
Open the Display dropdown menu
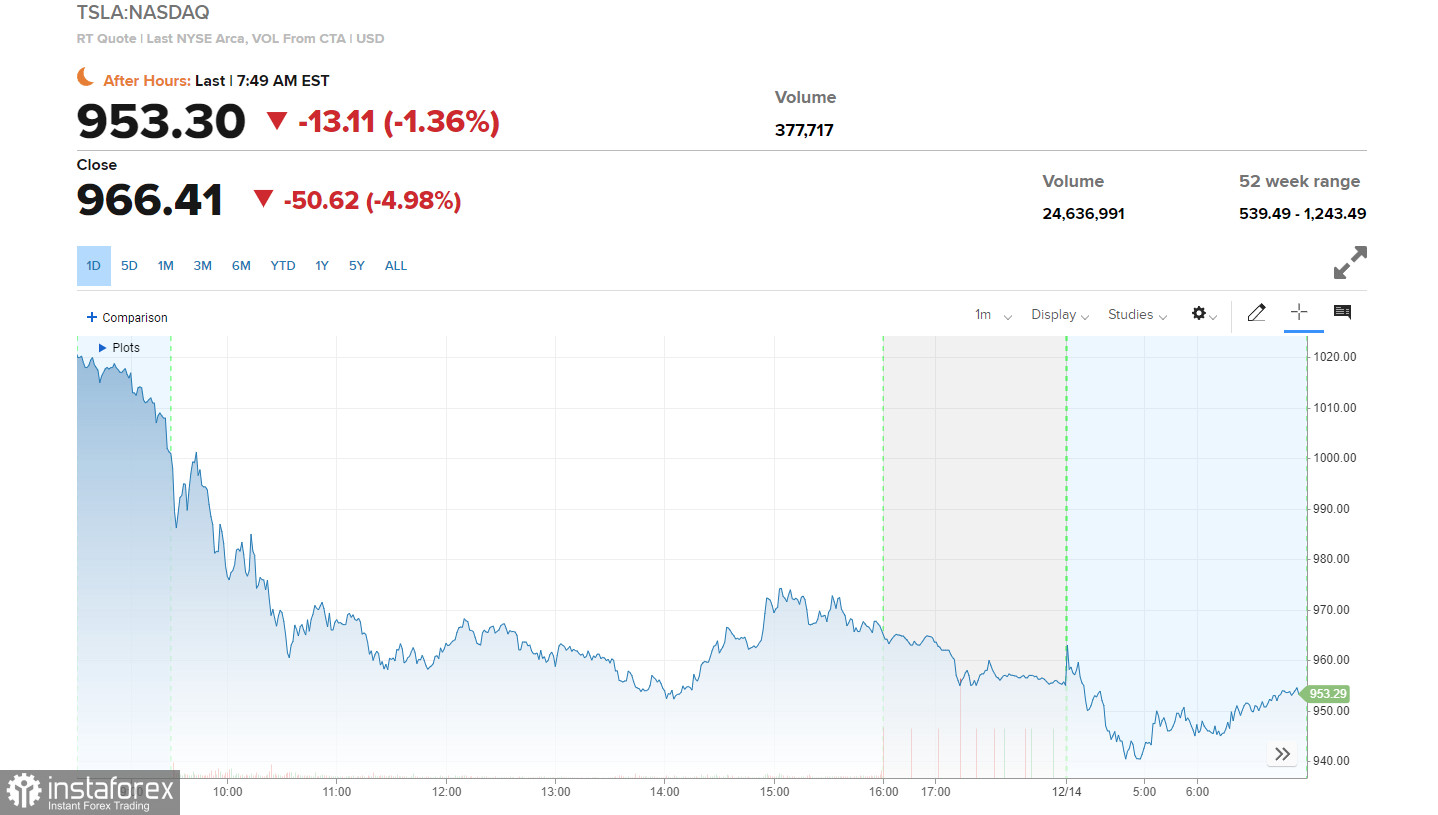(x=1059, y=315)
